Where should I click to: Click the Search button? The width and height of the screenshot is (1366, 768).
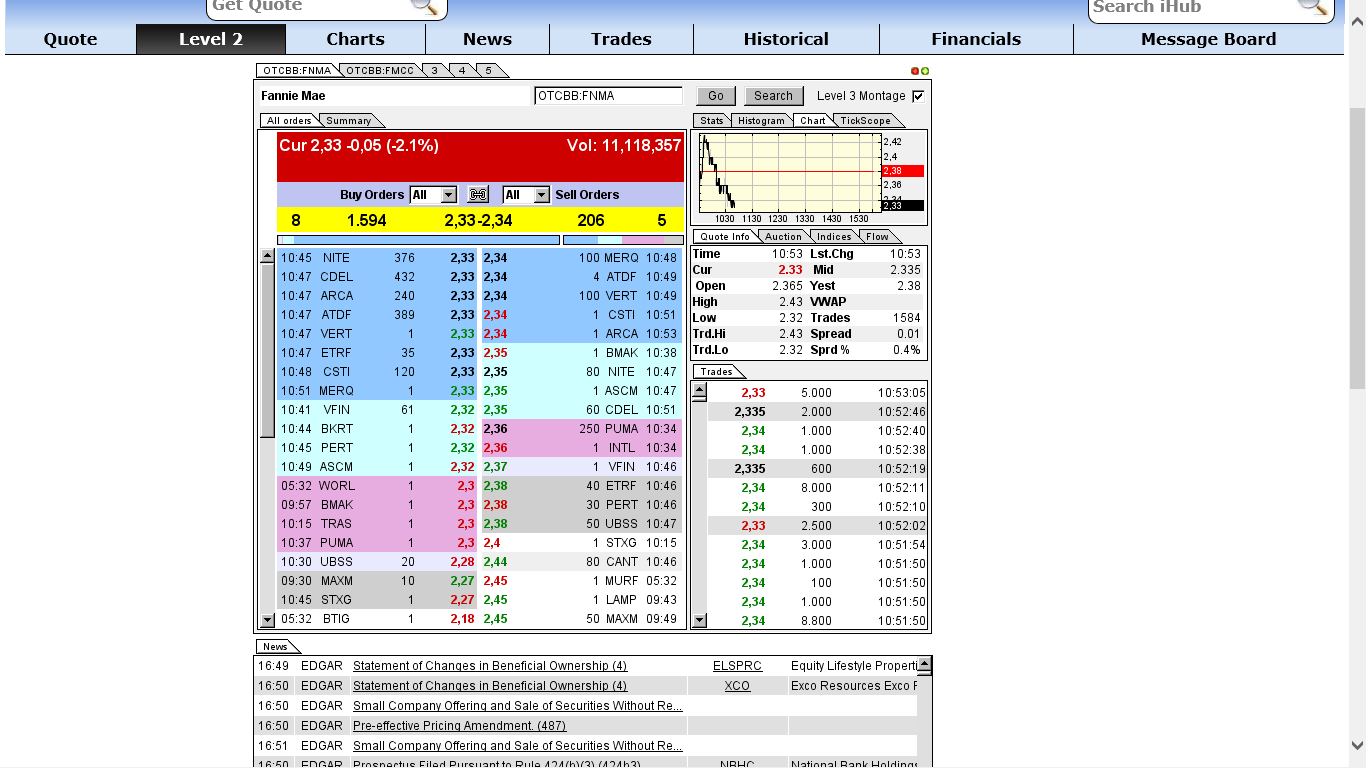pos(773,95)
